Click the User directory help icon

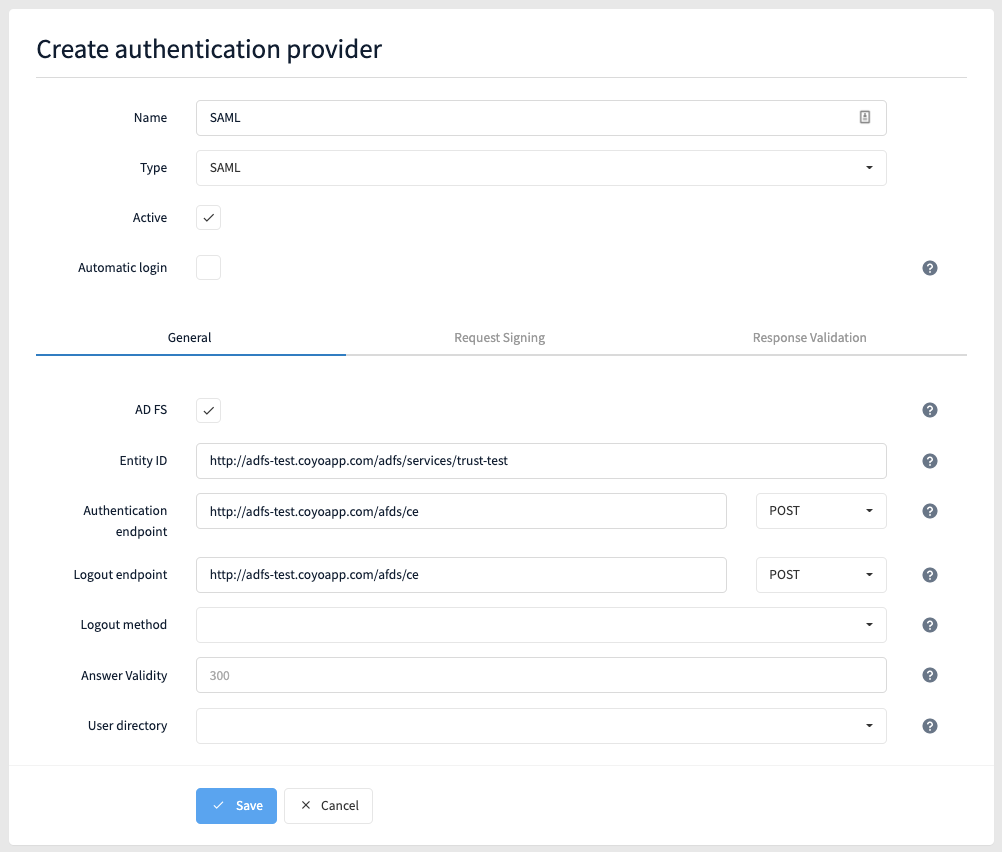pos(929,726)
